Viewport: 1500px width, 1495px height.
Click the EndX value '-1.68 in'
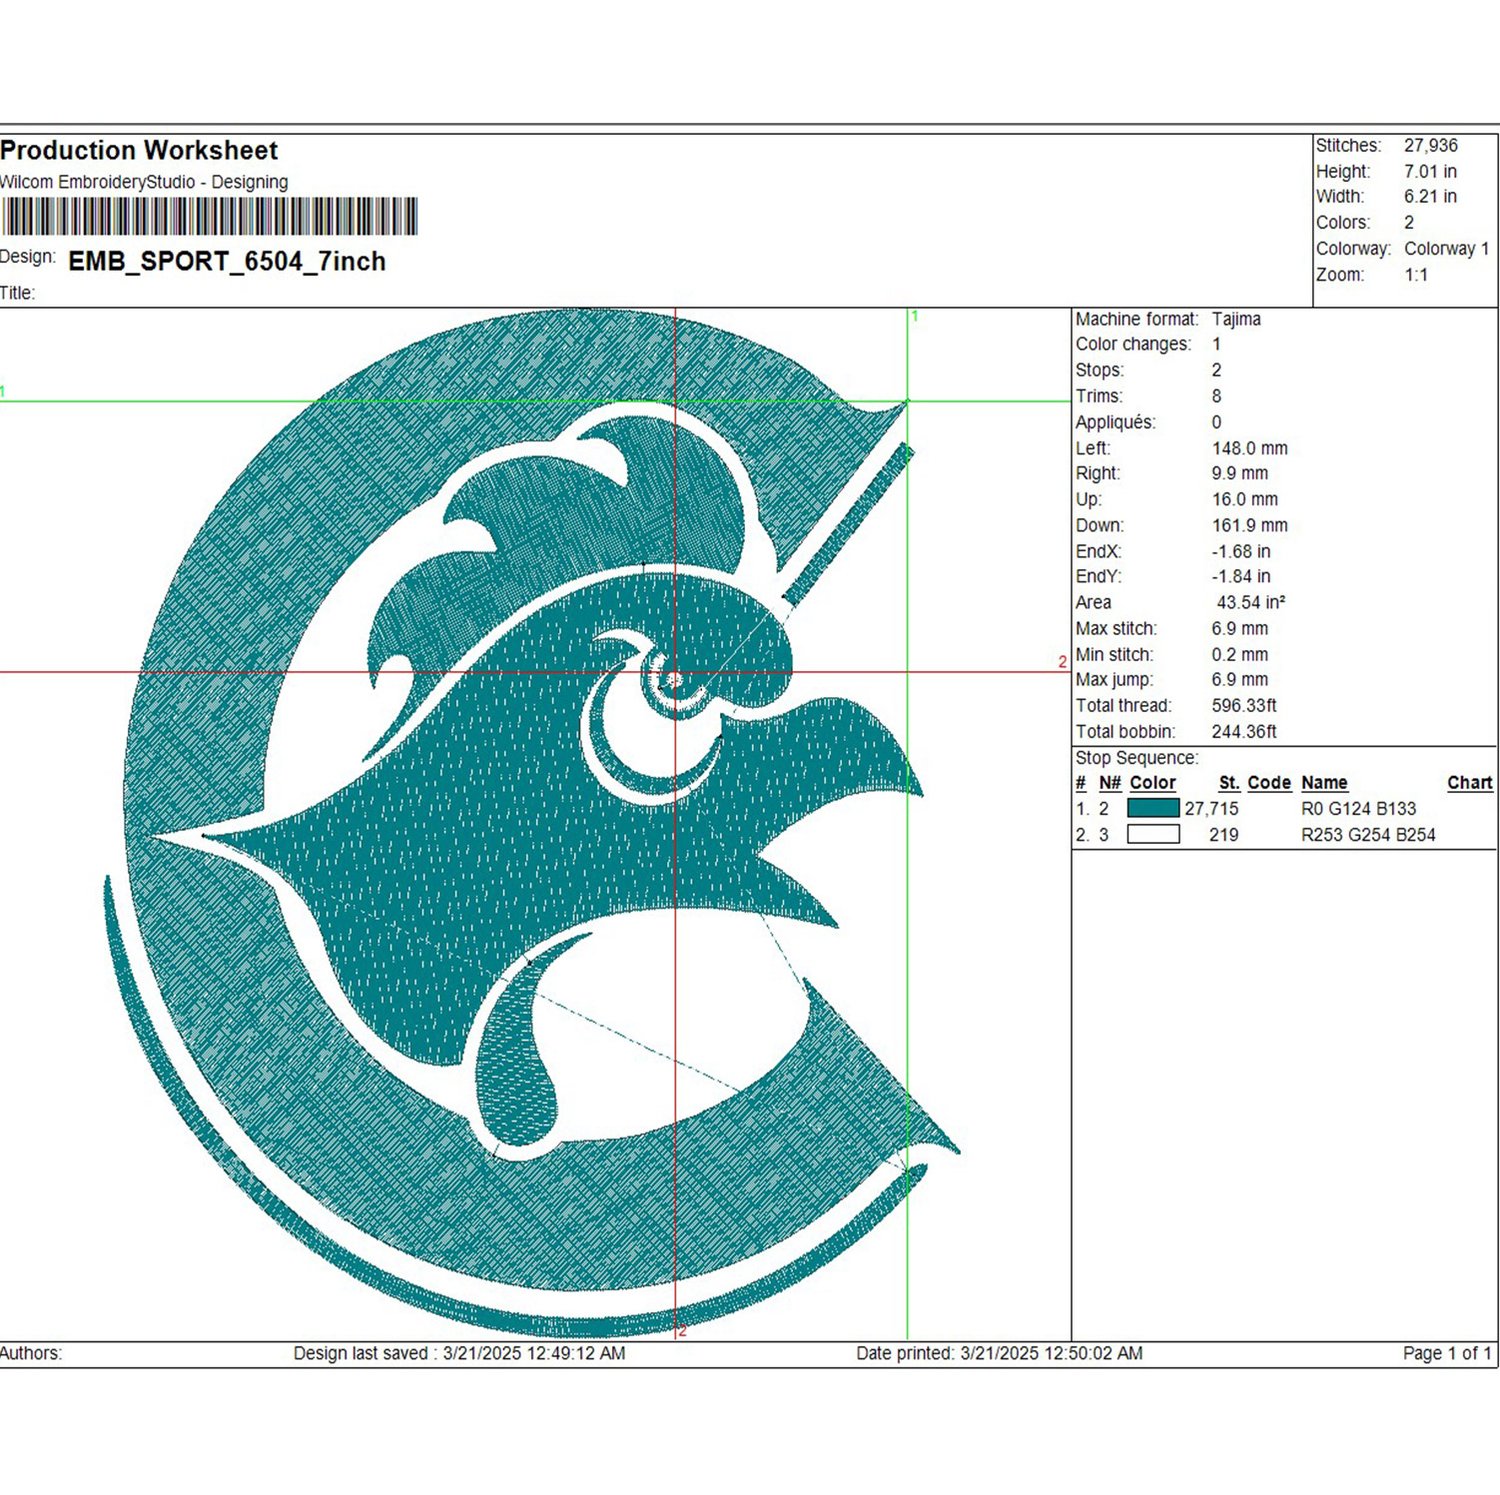tap(1241, 551)
